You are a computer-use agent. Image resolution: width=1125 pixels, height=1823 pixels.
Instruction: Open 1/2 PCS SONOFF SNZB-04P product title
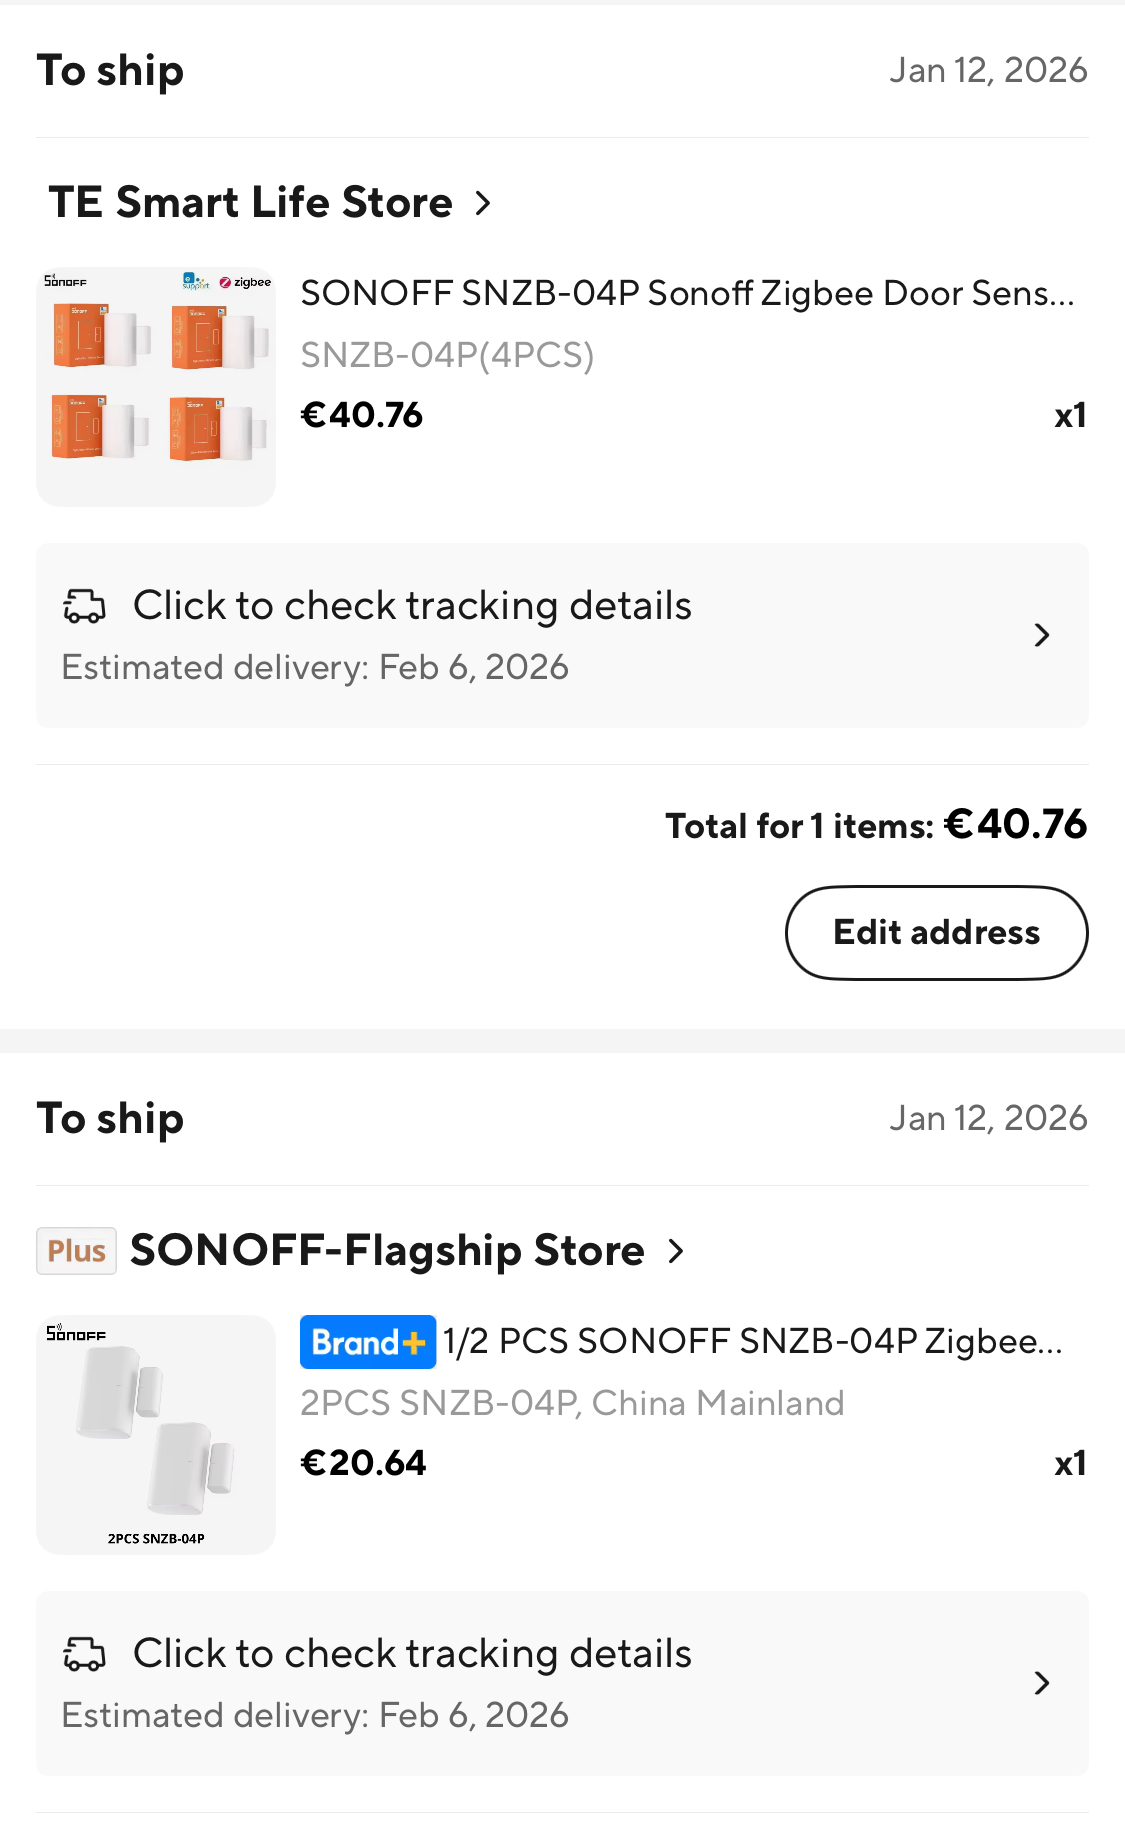[x=752, y=1342]
